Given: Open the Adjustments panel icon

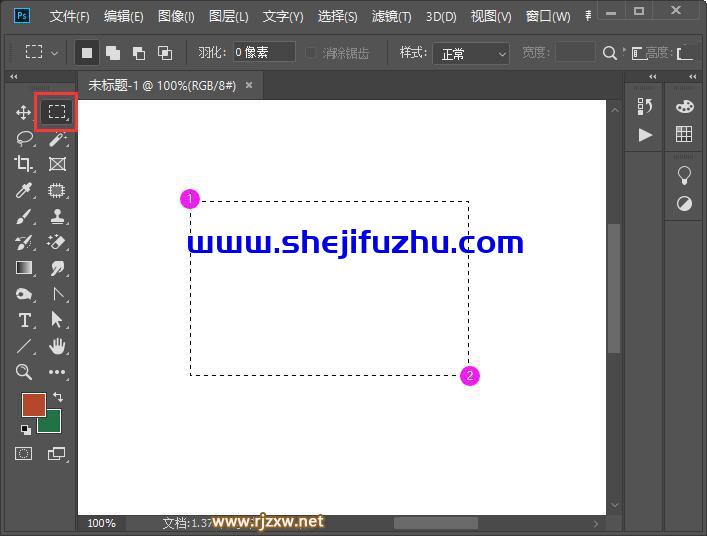Looking at the screenshot, I should click(x=684, y=204).
